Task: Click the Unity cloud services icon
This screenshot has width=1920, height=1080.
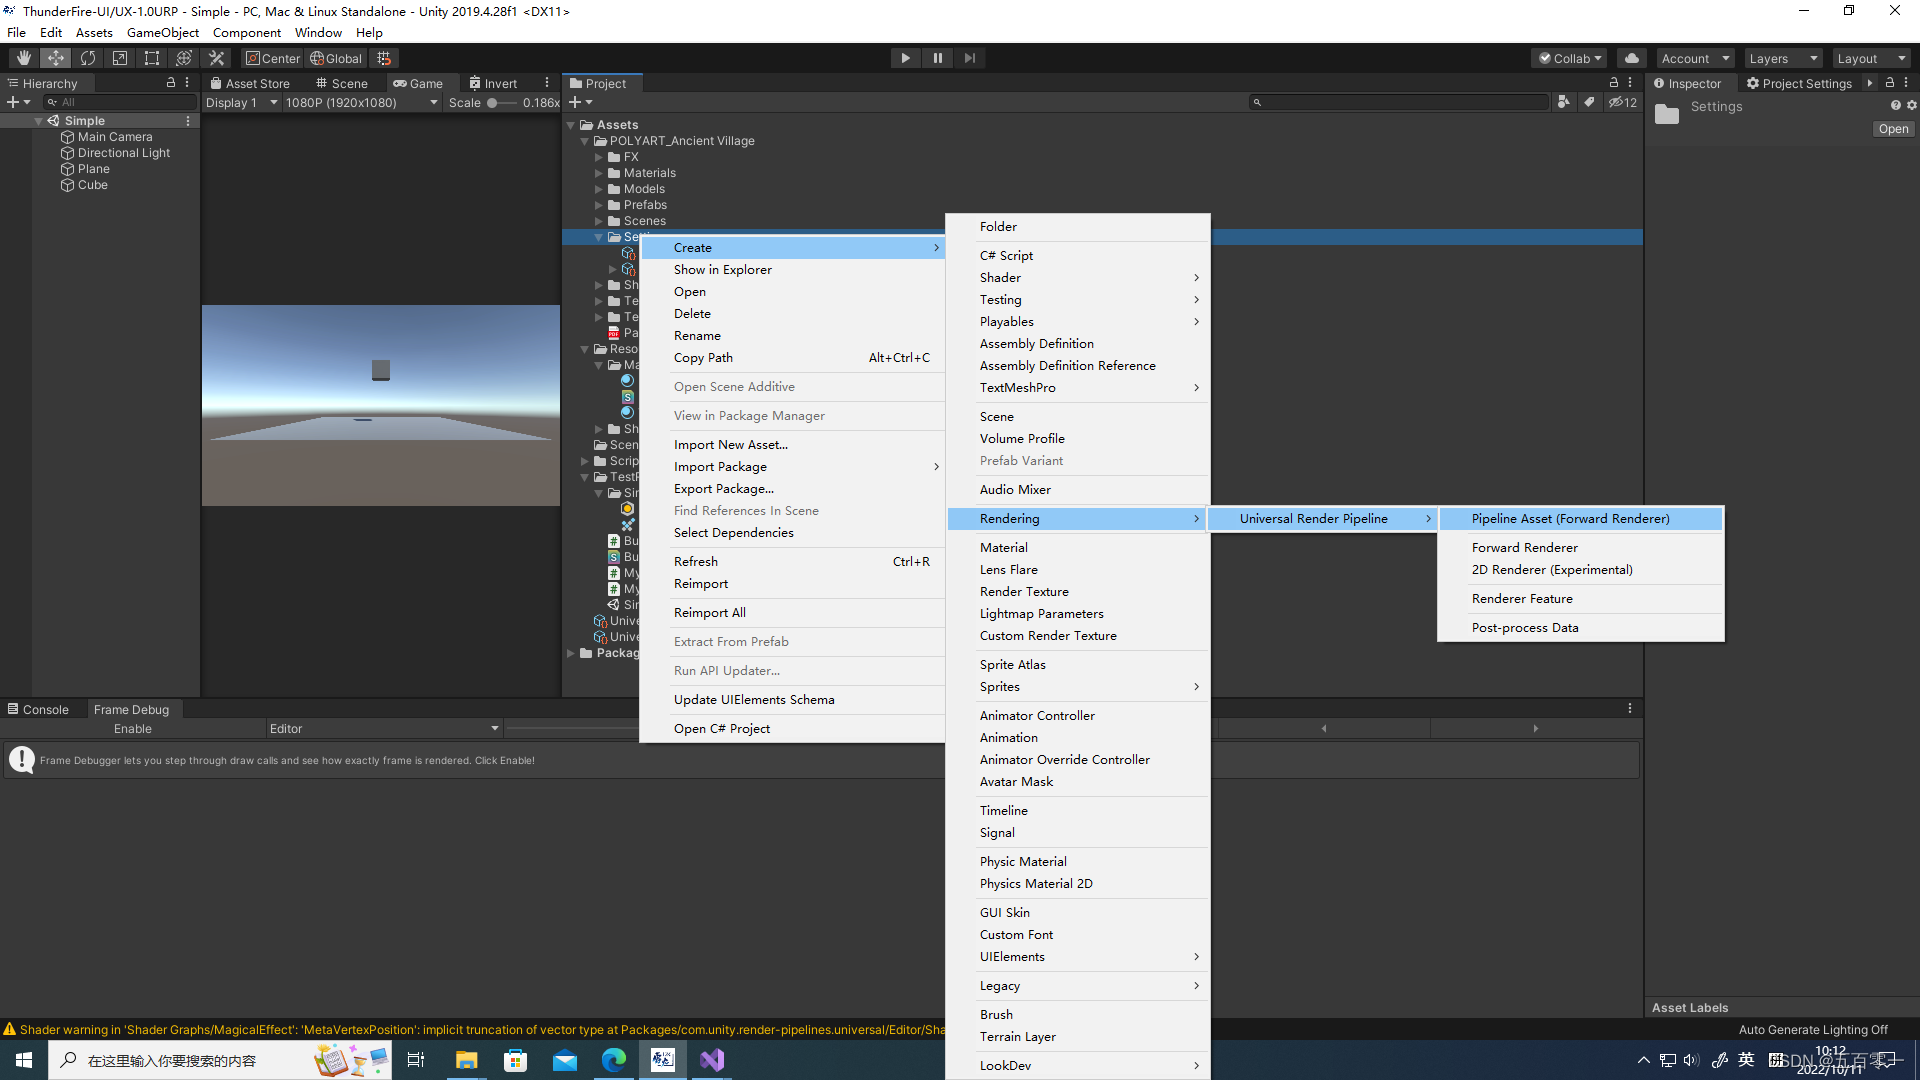Action: pyautogui.click(x=1631, y=57)
